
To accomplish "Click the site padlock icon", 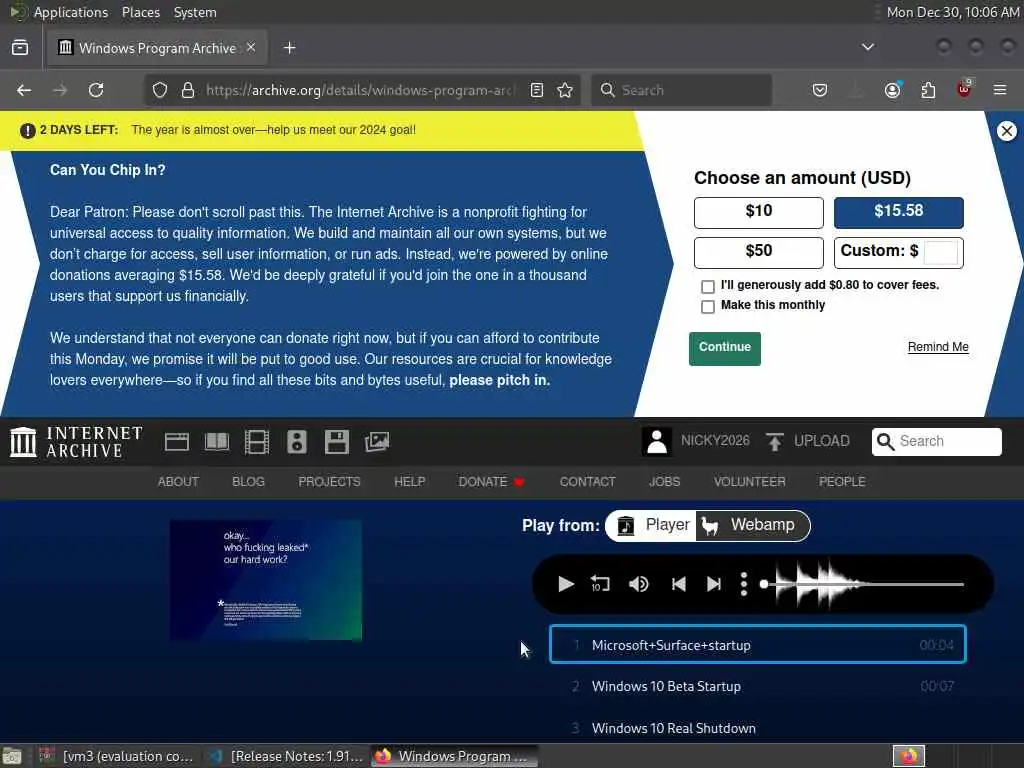I will [x=188, y=90].
